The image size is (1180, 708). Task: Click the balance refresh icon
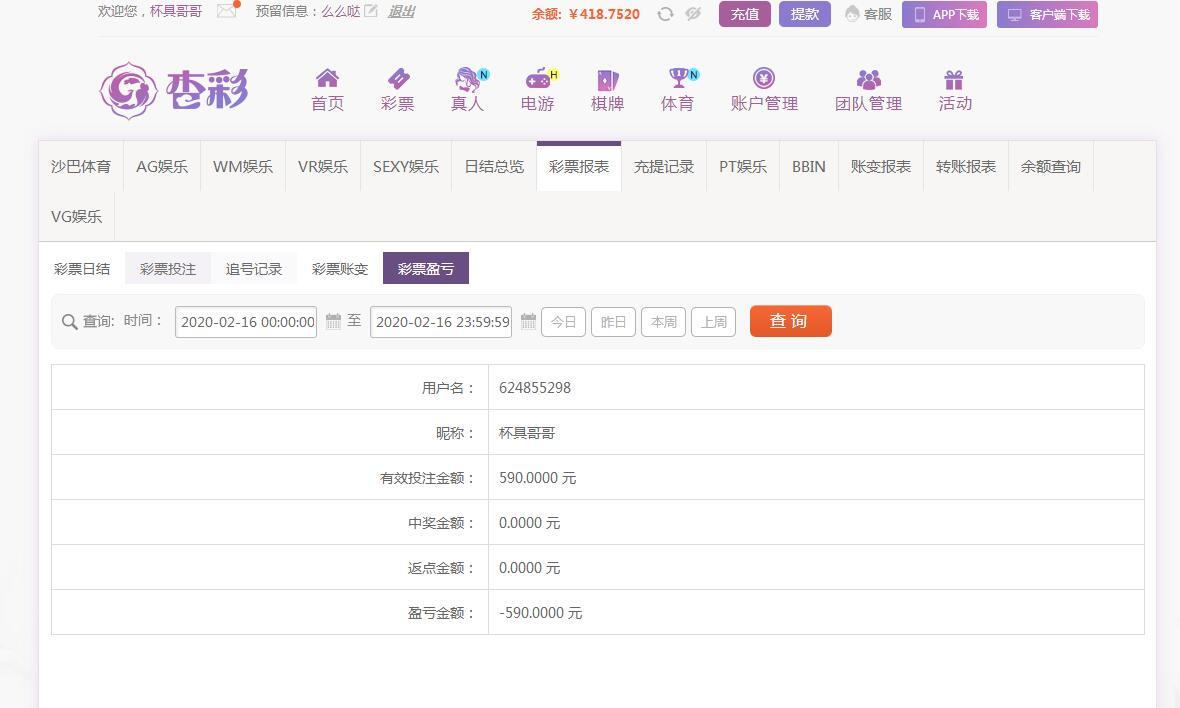(665, 14)
